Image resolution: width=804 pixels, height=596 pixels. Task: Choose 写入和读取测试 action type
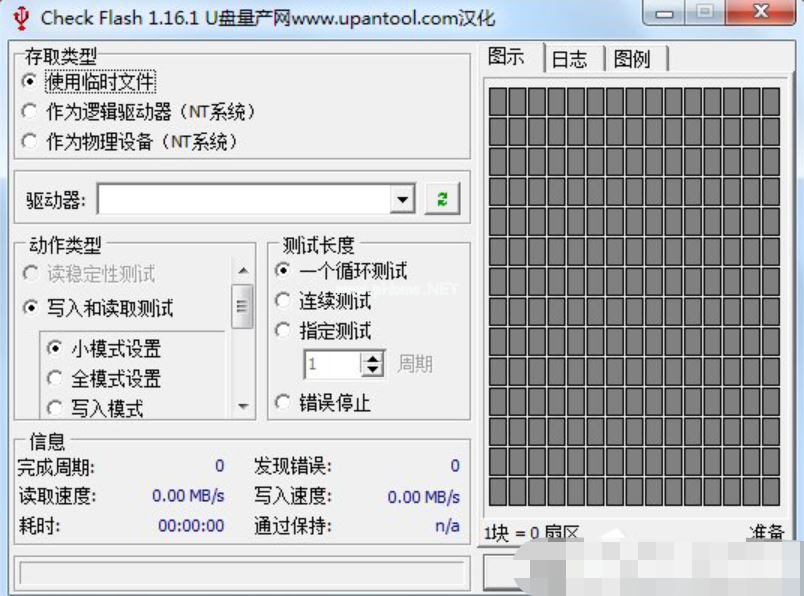click(x=31, y=308)
